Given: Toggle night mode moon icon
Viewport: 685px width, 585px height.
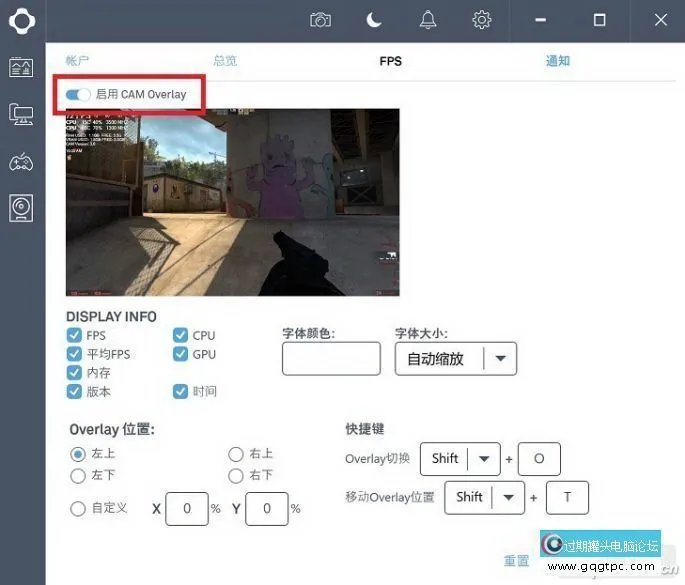Looking at the screenshot, I should (374, 20).
